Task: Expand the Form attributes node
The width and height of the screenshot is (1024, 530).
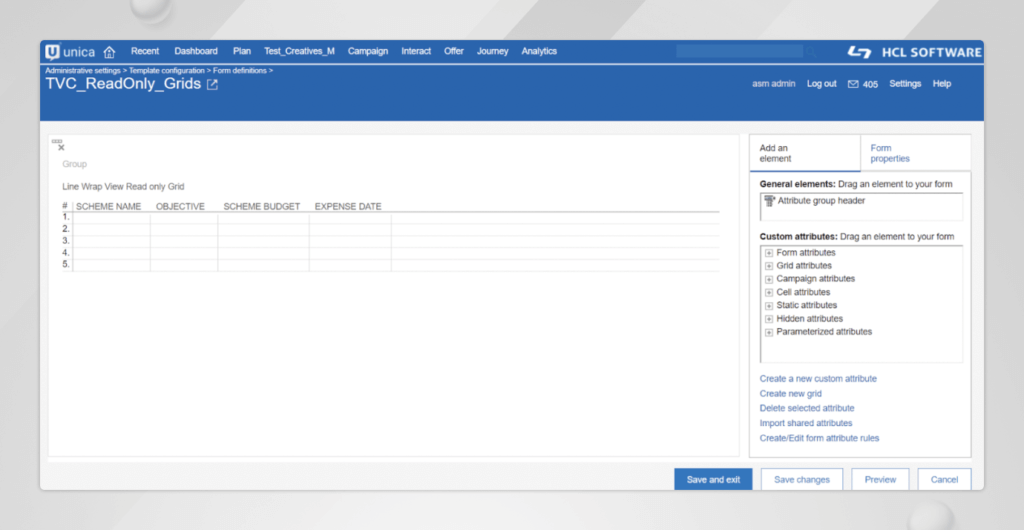Action: click(768, 253)
